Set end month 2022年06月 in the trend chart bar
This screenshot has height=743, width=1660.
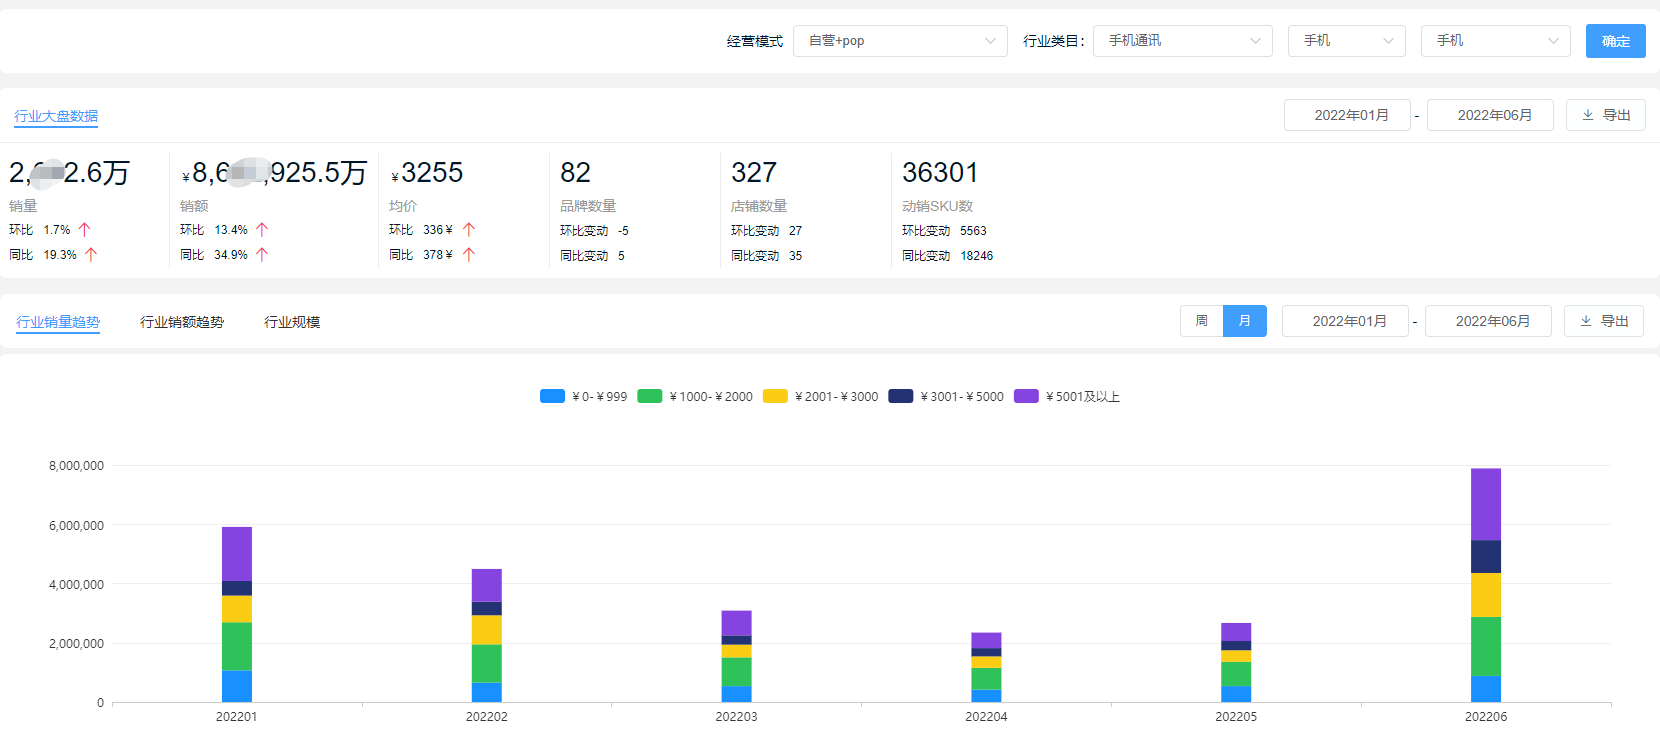pos(1488,321)
